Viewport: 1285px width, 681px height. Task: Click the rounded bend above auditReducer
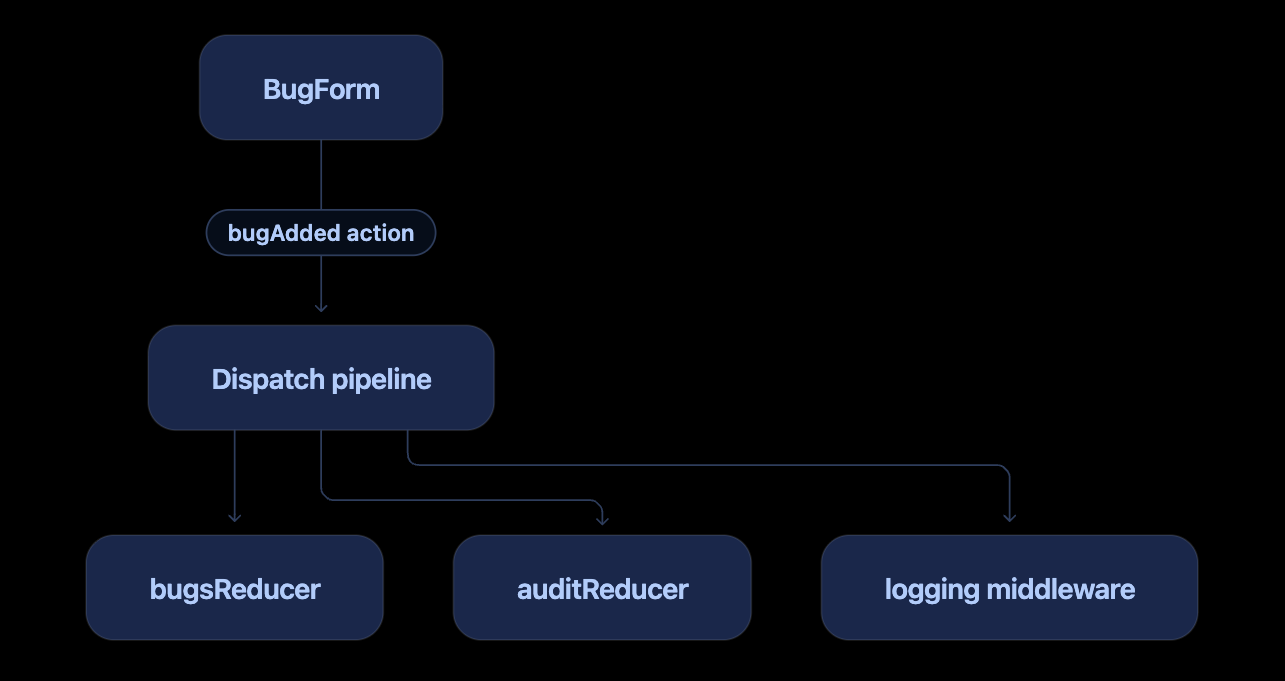[597, 503]
